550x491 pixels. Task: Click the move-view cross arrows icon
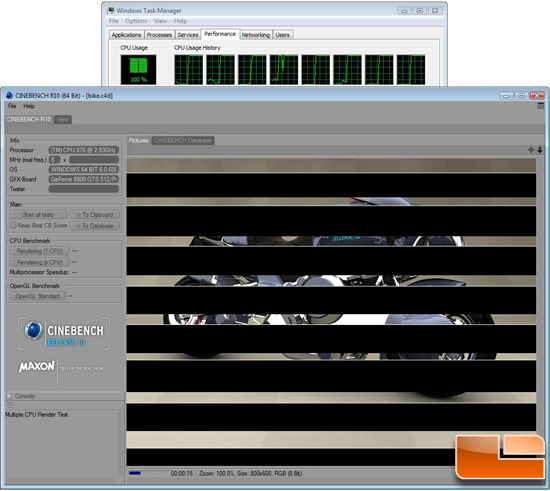click(531, 150)
